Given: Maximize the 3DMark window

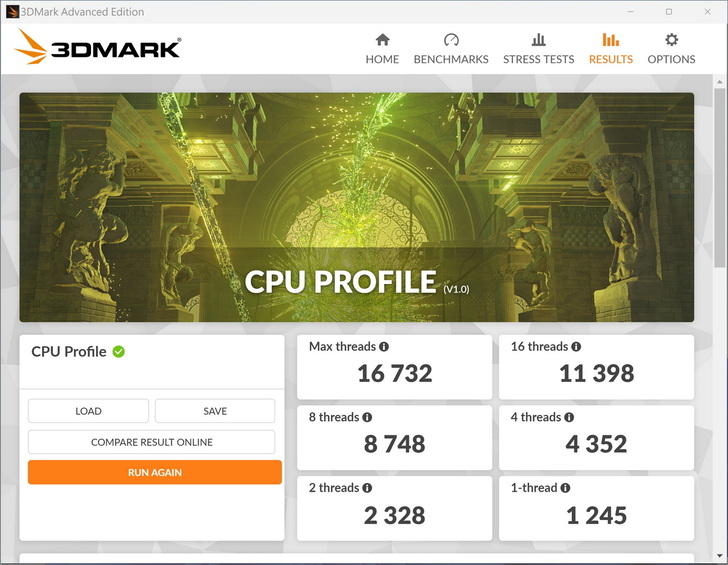Looking at the screenshot, I should (669, 12).
